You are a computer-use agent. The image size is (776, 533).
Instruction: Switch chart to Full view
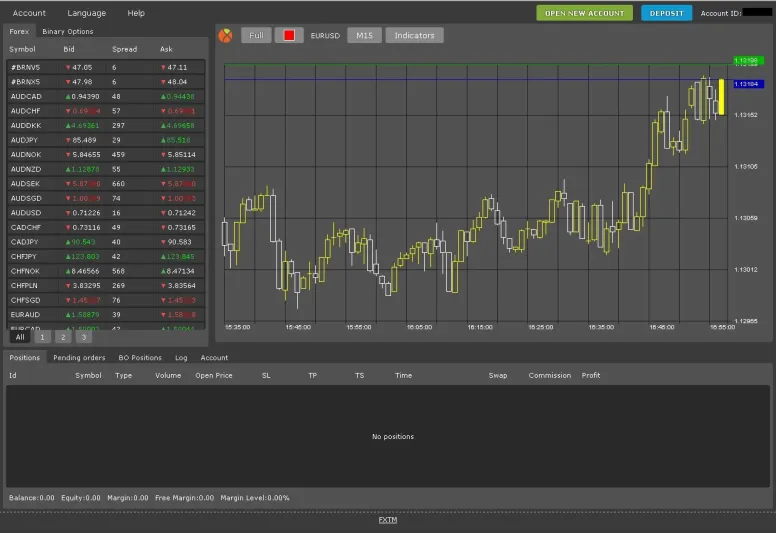click(x=256, y=35)
